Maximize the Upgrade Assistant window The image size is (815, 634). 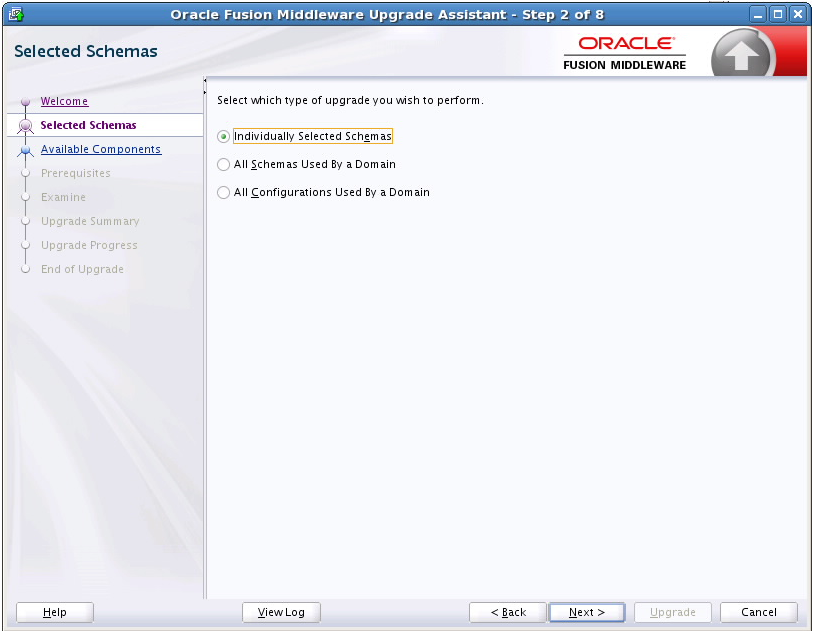point(778,14)
